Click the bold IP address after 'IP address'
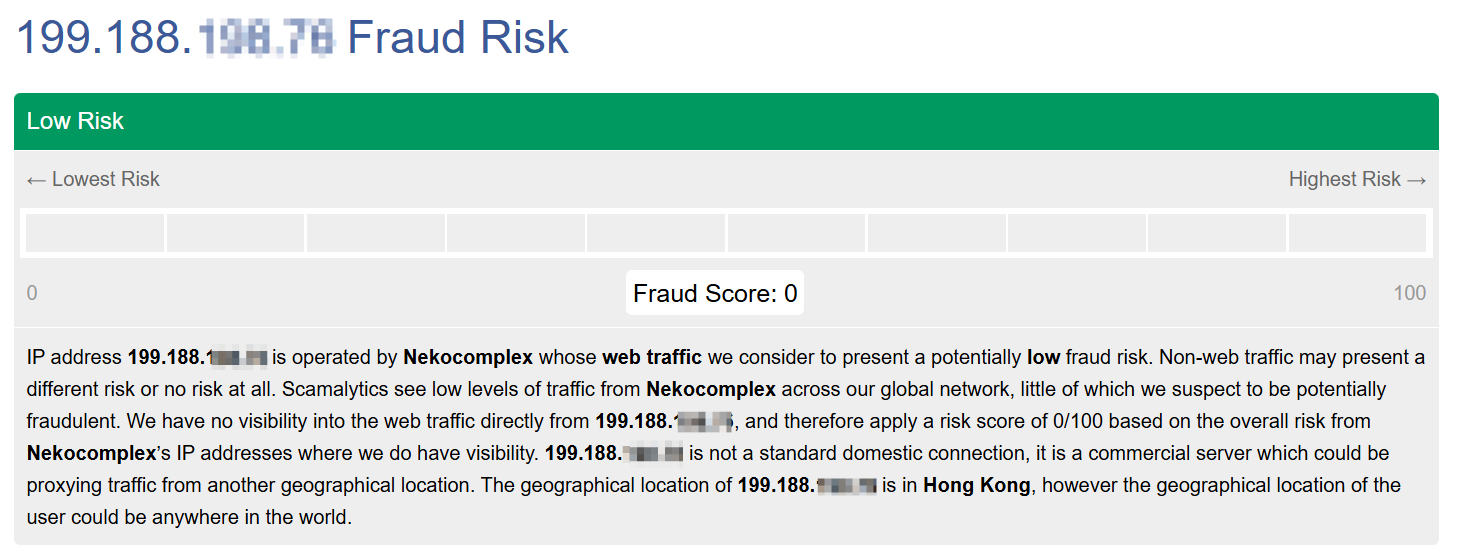The height and width of the screenshot is (556, 1464). point(197,357)
